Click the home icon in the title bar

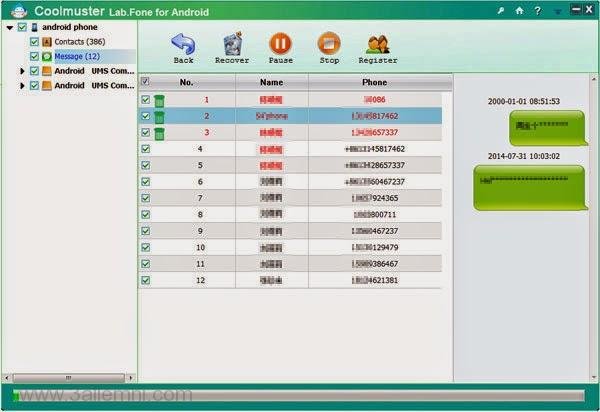click(x=519, y=10)
